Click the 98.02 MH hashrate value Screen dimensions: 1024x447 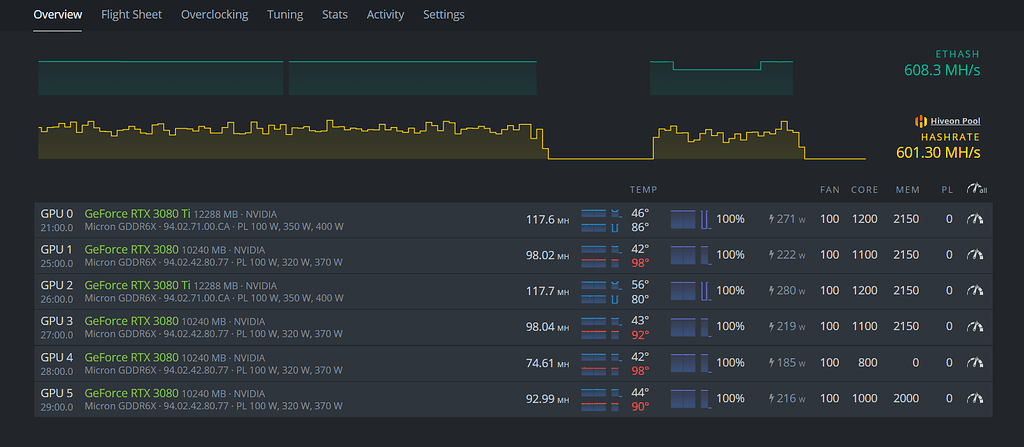(x=547, y=256)
